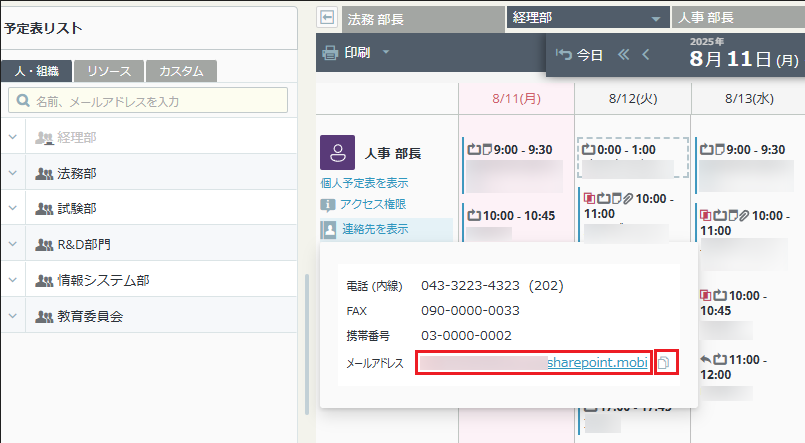Click 連絡先を表示 link
The width and height of the screenshot is (805, 443).
[x=375, y=229]
